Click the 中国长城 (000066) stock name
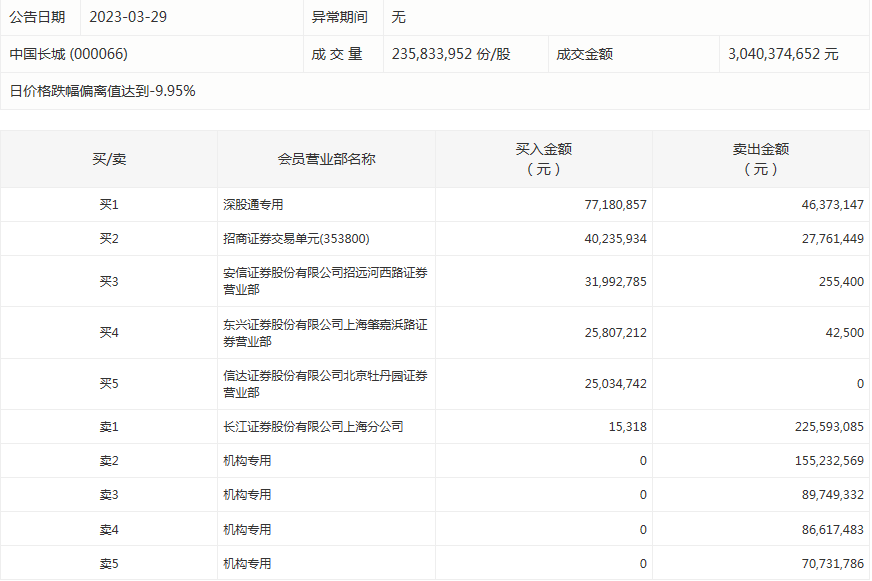 69,54
